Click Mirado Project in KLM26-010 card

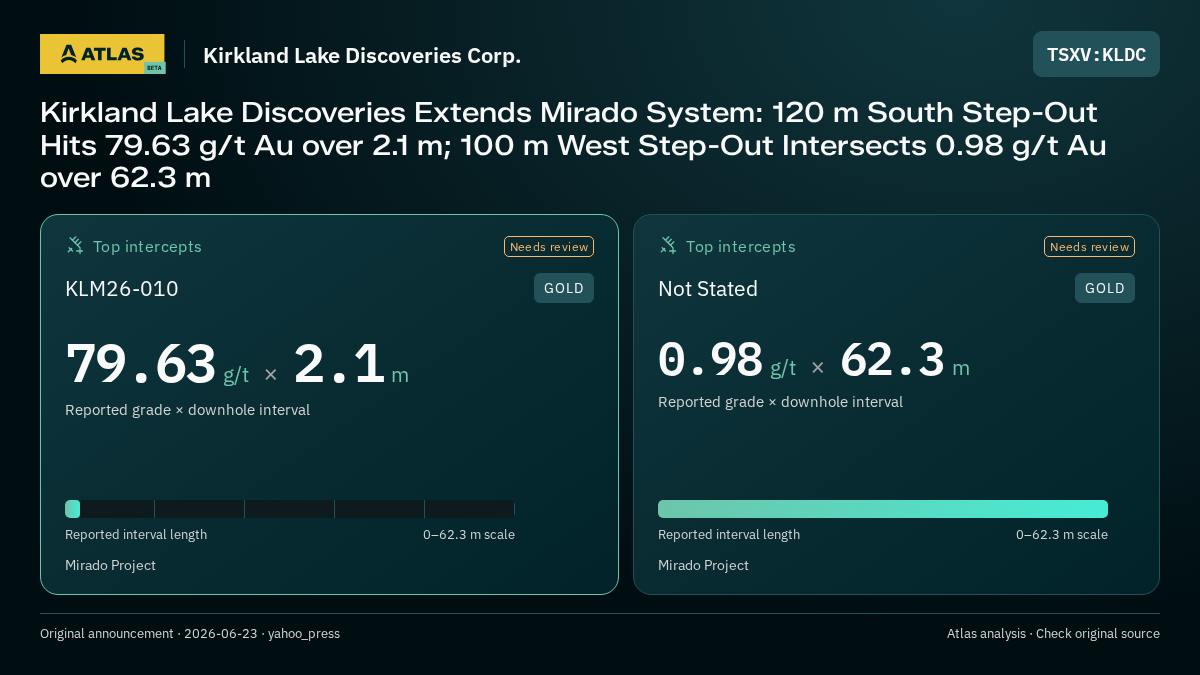(110, 566)
